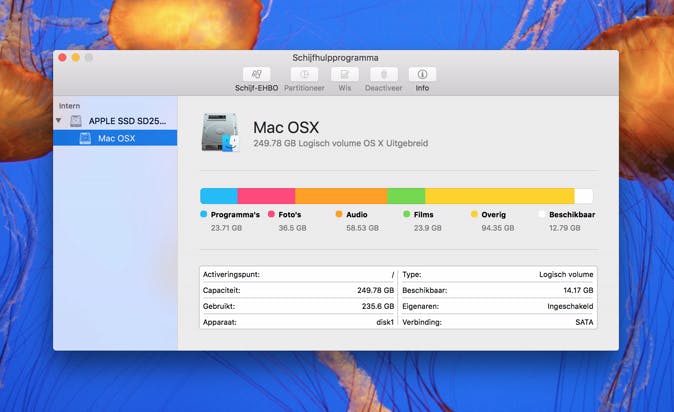Click the APPLE SSD drive icon

76,121
